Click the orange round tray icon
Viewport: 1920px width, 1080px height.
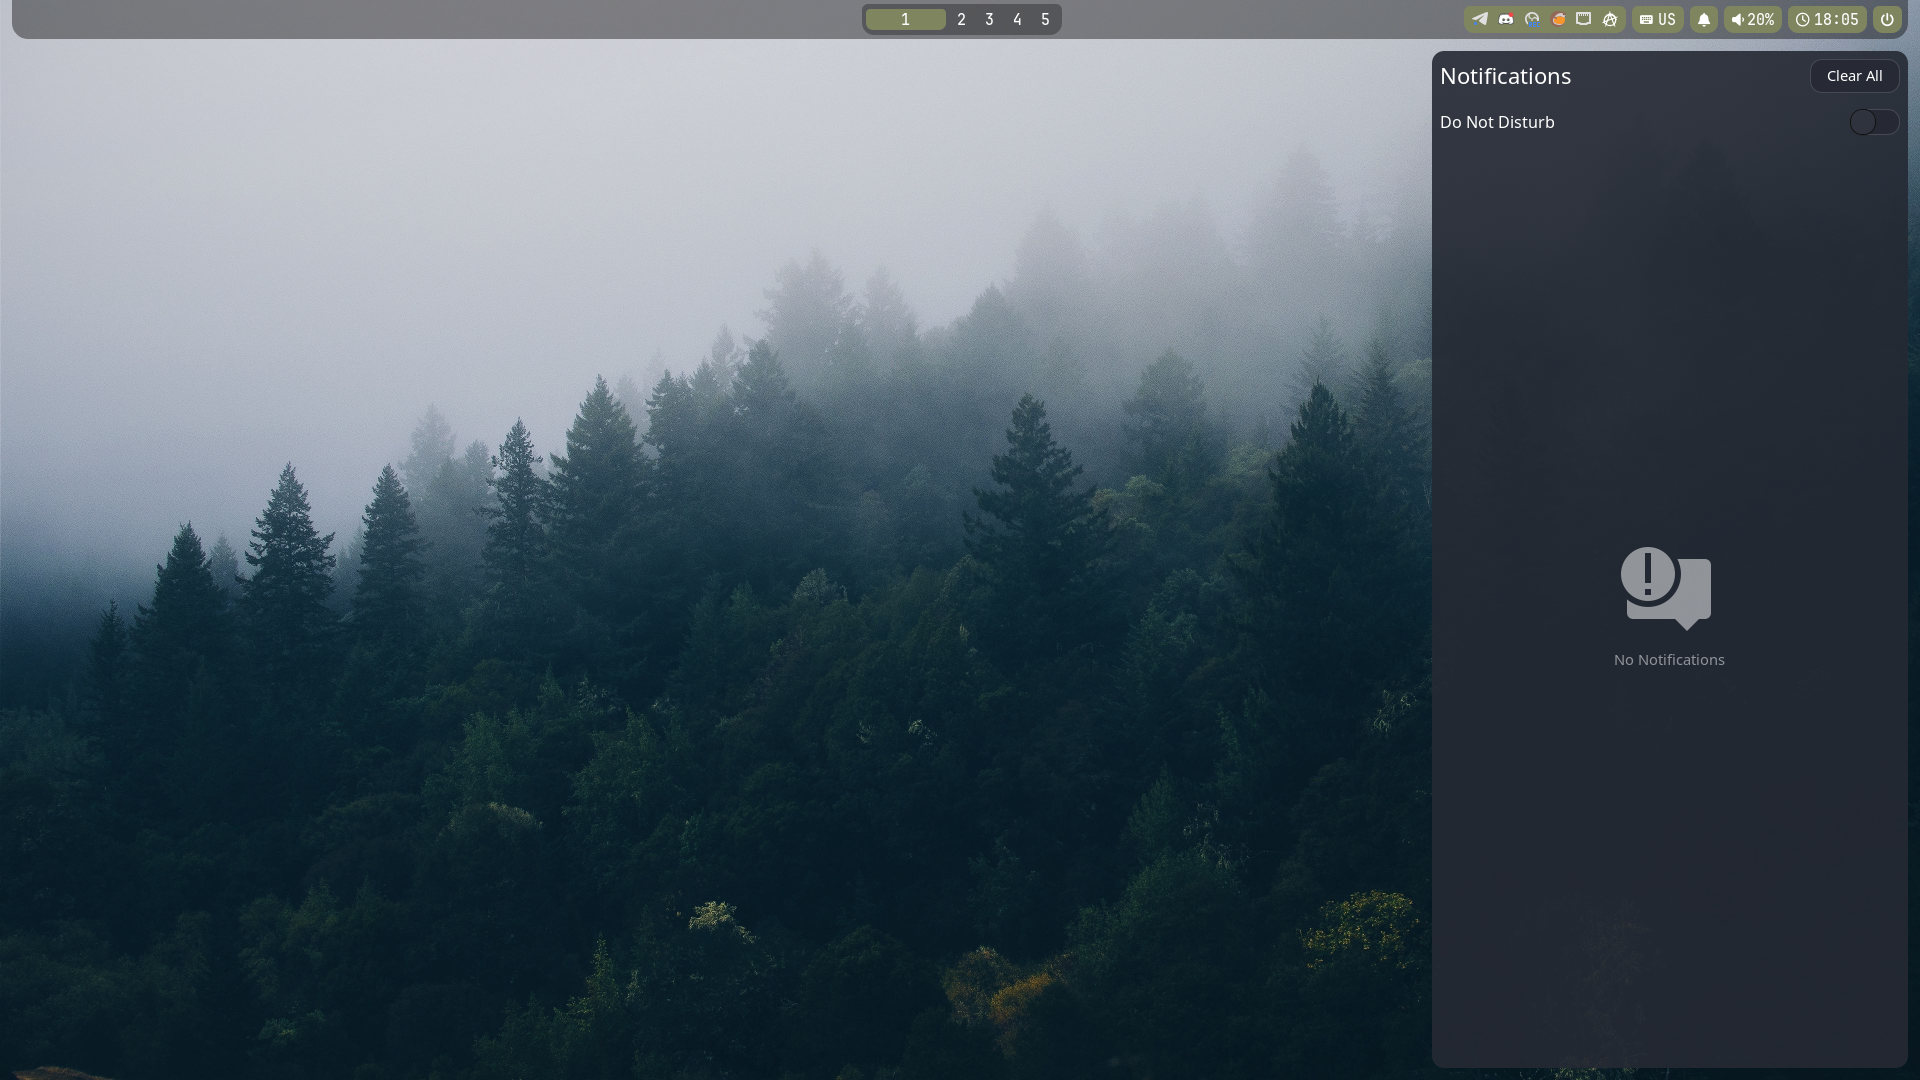coord(1558,19)
